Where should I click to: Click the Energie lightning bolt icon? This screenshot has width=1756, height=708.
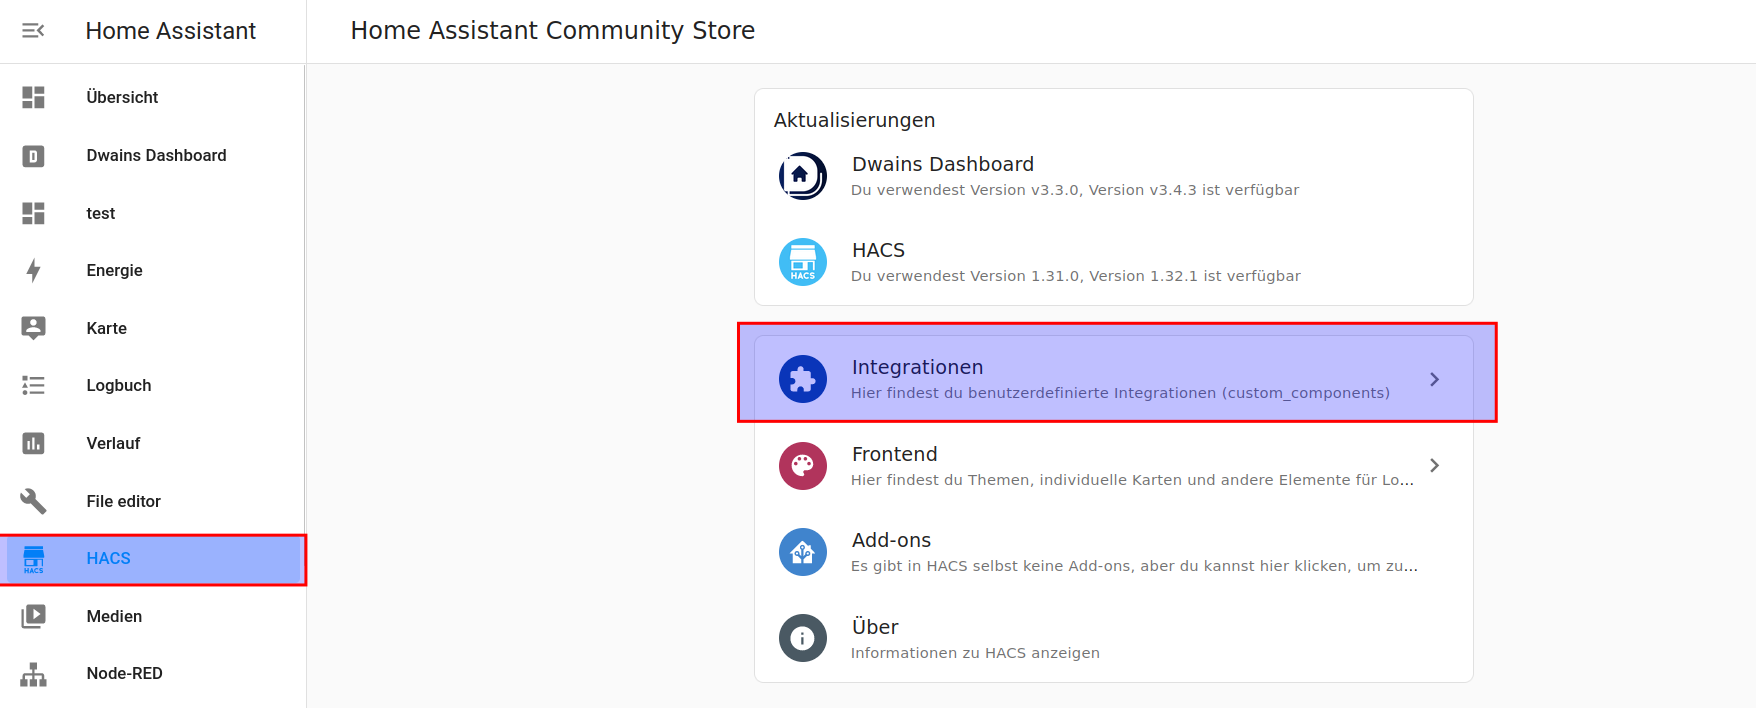[x=33, y=271]
